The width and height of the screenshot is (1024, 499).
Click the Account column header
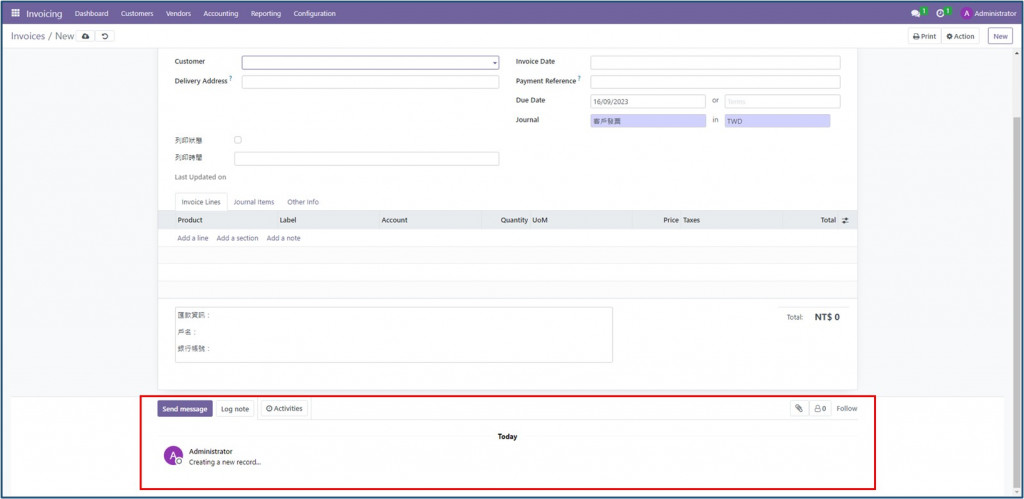394,220
